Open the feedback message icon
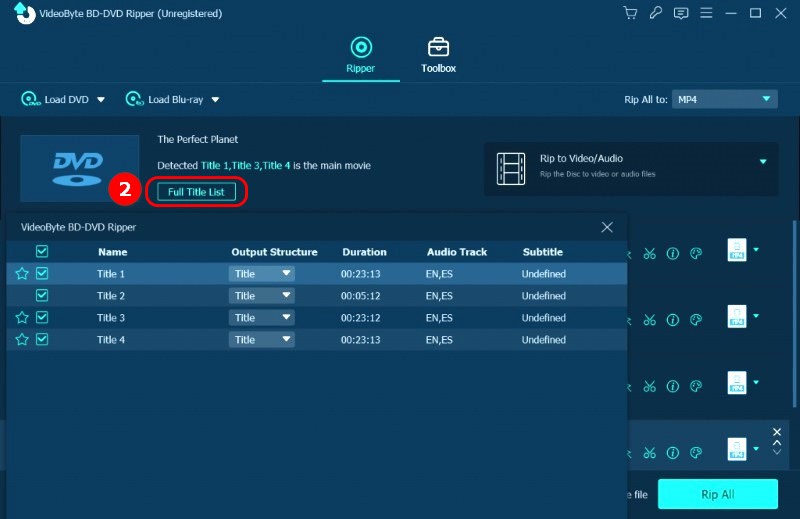This screenshot has width=800, height=519. (x=681, y=14)
